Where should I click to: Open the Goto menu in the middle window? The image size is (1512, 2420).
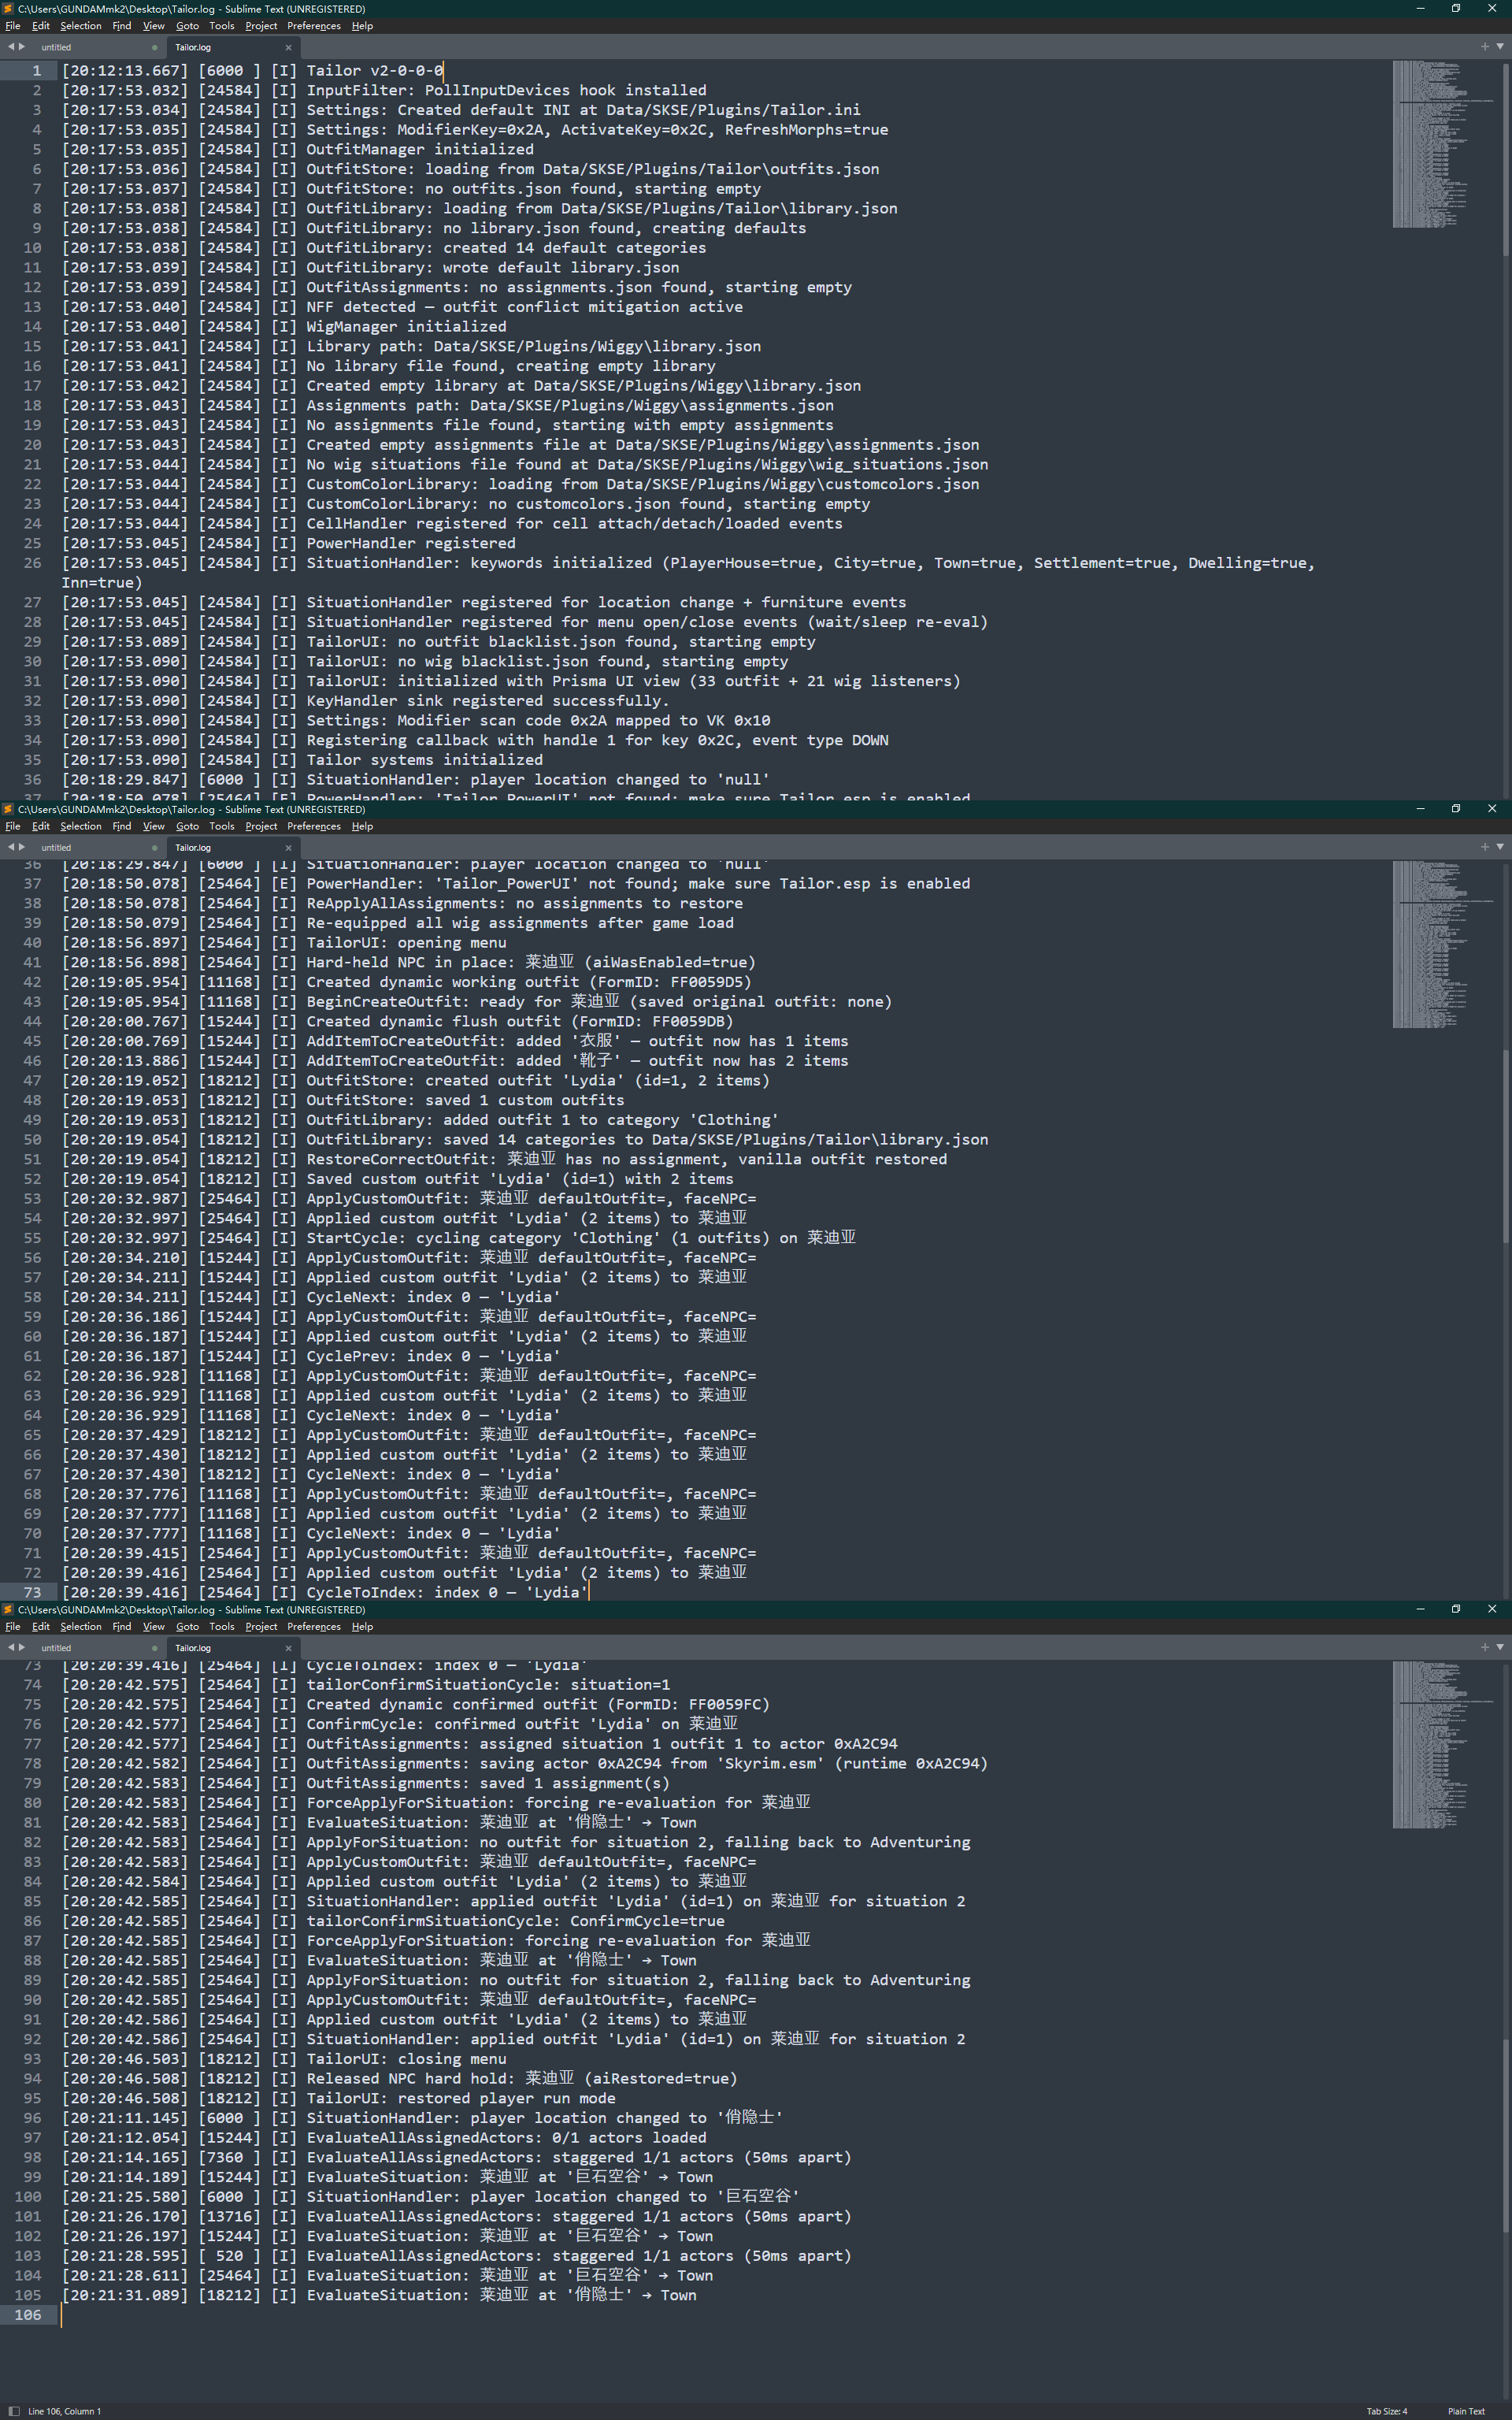click(x=188, y=826)
